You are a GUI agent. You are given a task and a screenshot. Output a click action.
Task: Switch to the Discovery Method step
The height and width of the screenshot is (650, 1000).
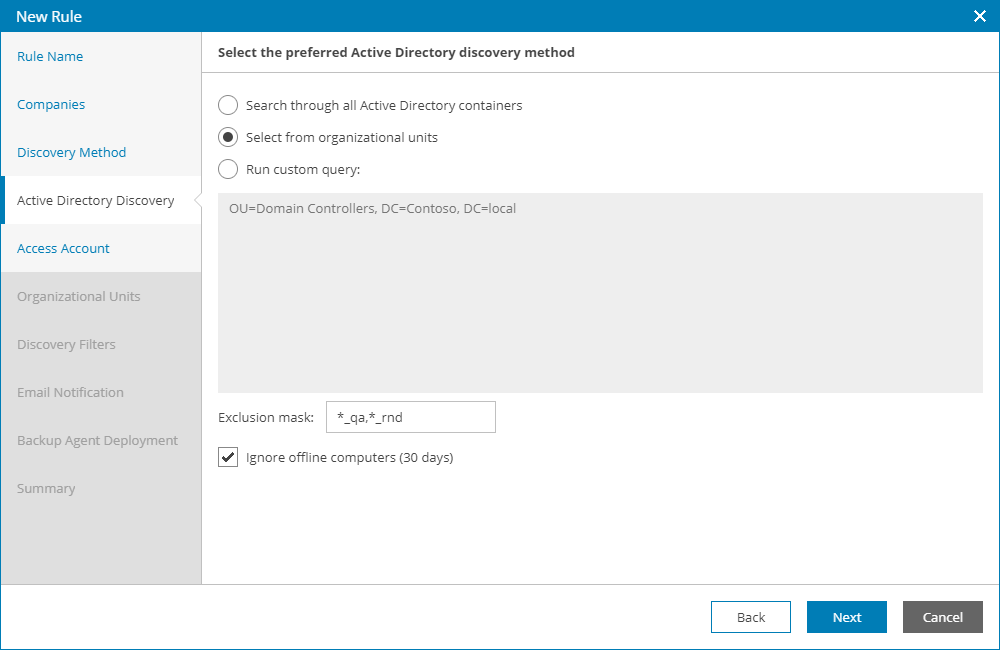coord(72,153)
